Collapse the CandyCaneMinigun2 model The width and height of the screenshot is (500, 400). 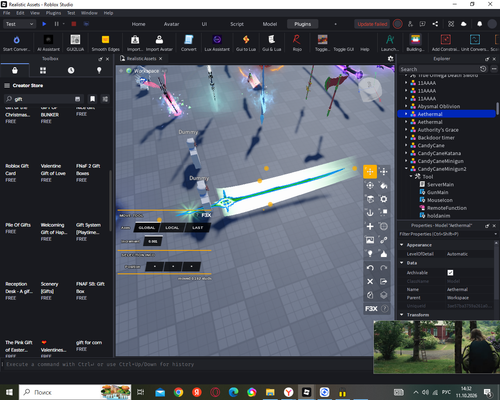coord(406,169)
